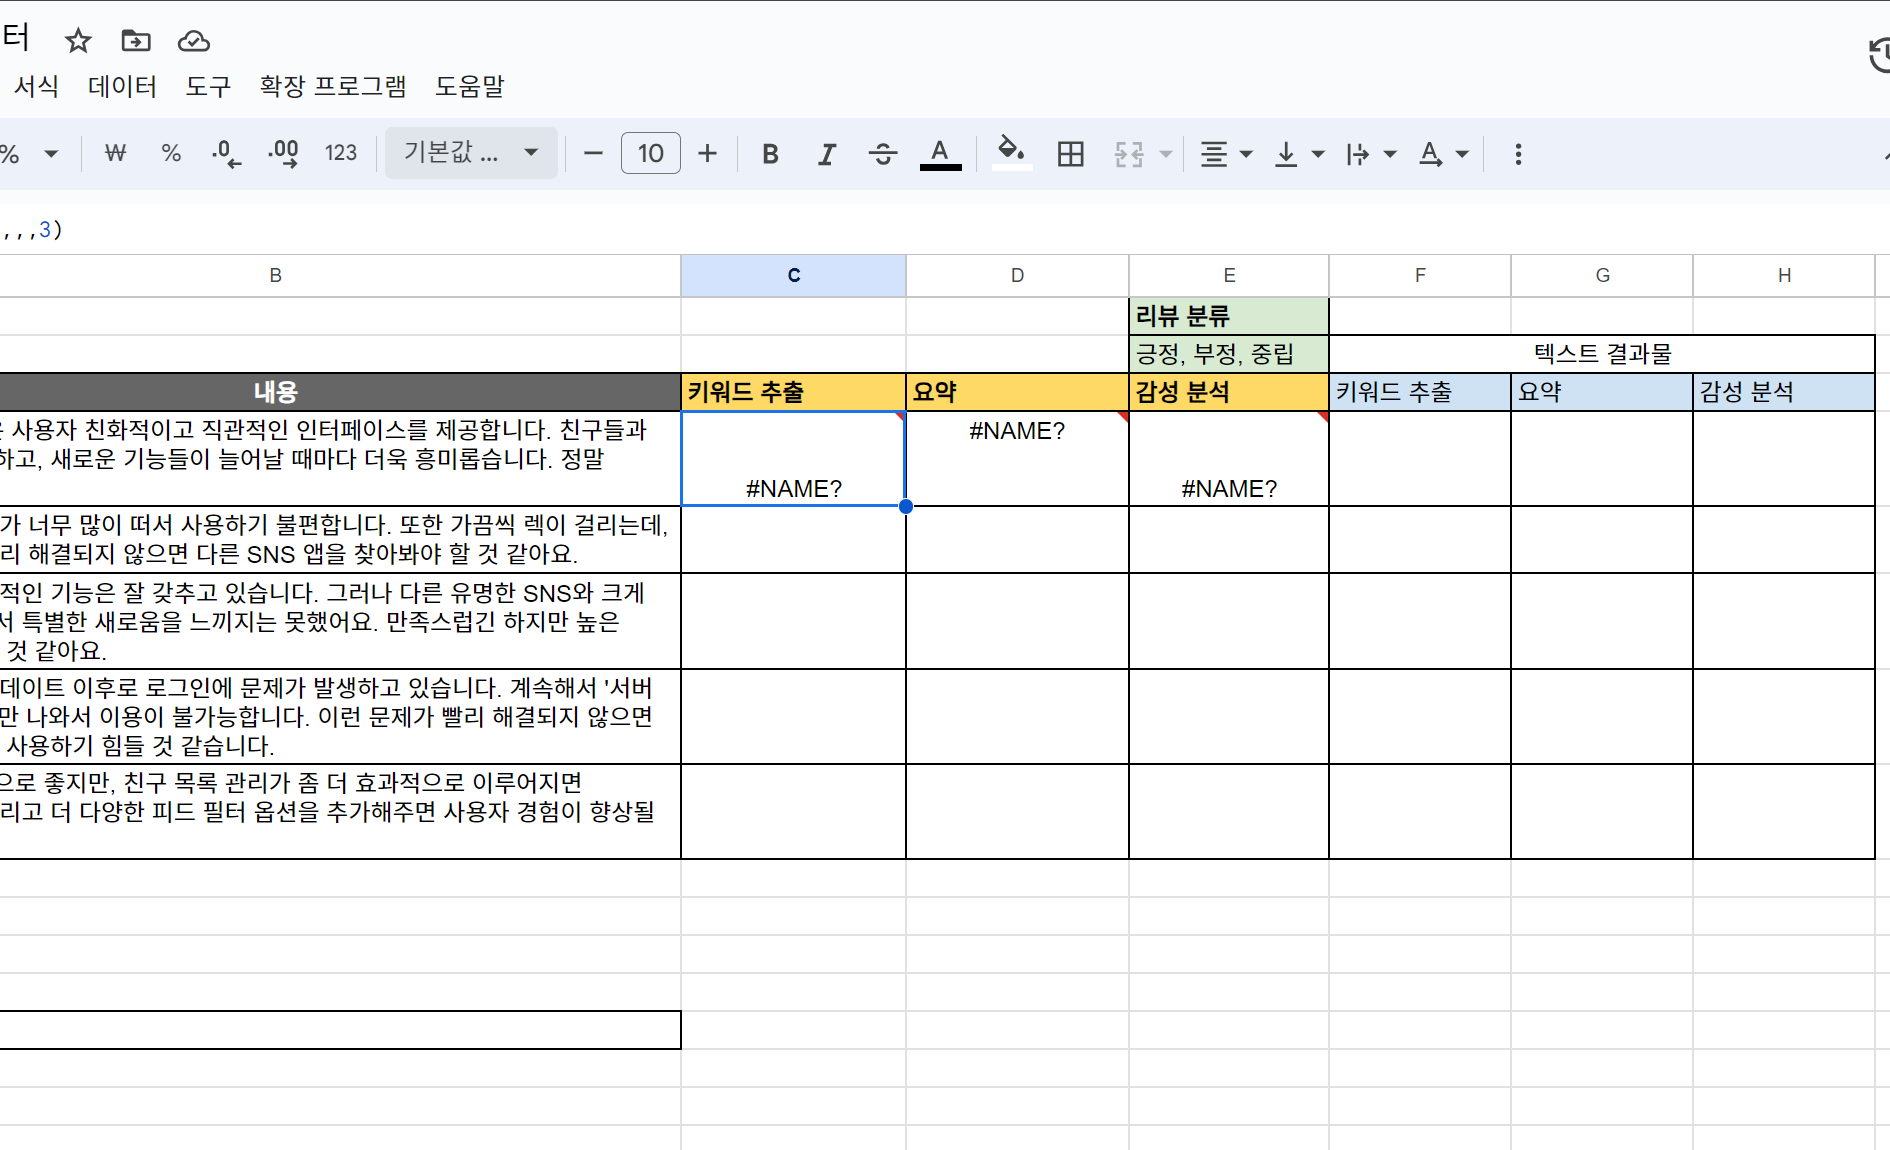Viewport: 1890px width, 1150px height.
Task: Apply percent number format
Action: (x=171, y=154)
